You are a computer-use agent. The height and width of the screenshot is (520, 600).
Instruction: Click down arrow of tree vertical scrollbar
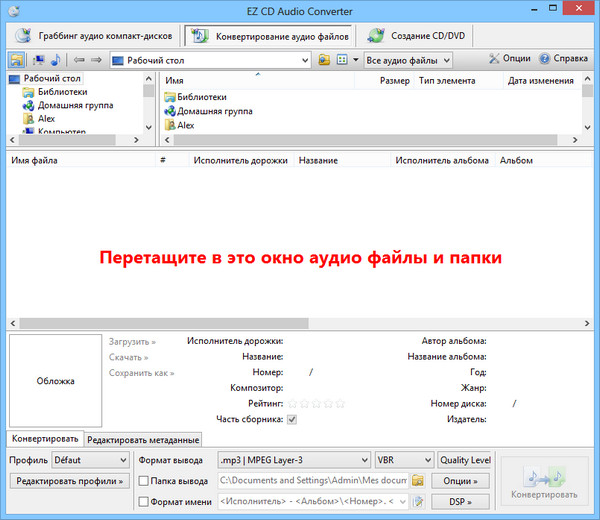click(149, 127)
